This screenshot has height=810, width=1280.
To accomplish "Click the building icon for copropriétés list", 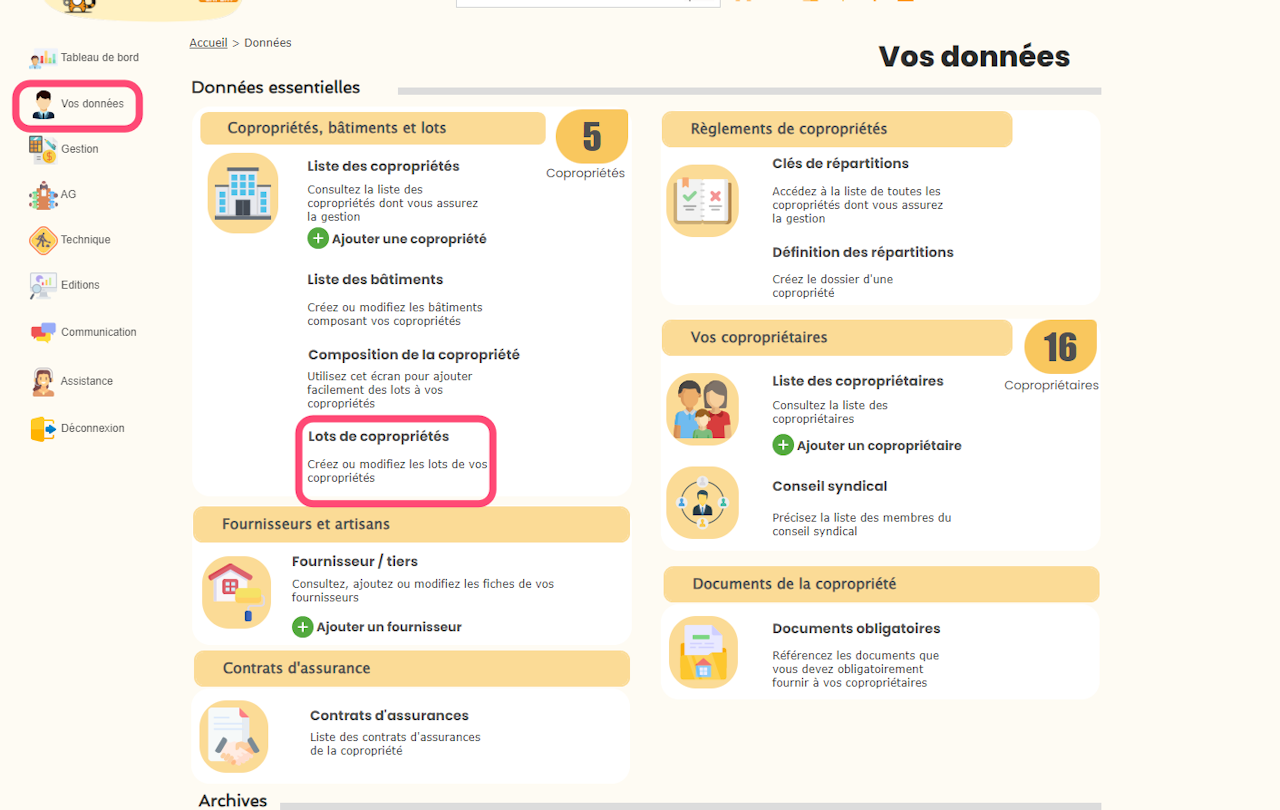I will (x=242, y=193).
